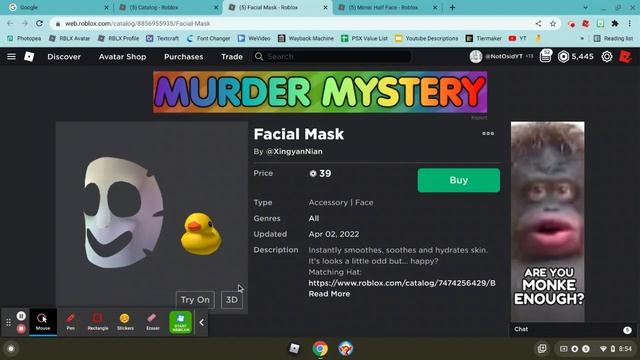Close the Facial Mask browser tab
The height and width of the screenshot is (360, 640).
point(325,7)
